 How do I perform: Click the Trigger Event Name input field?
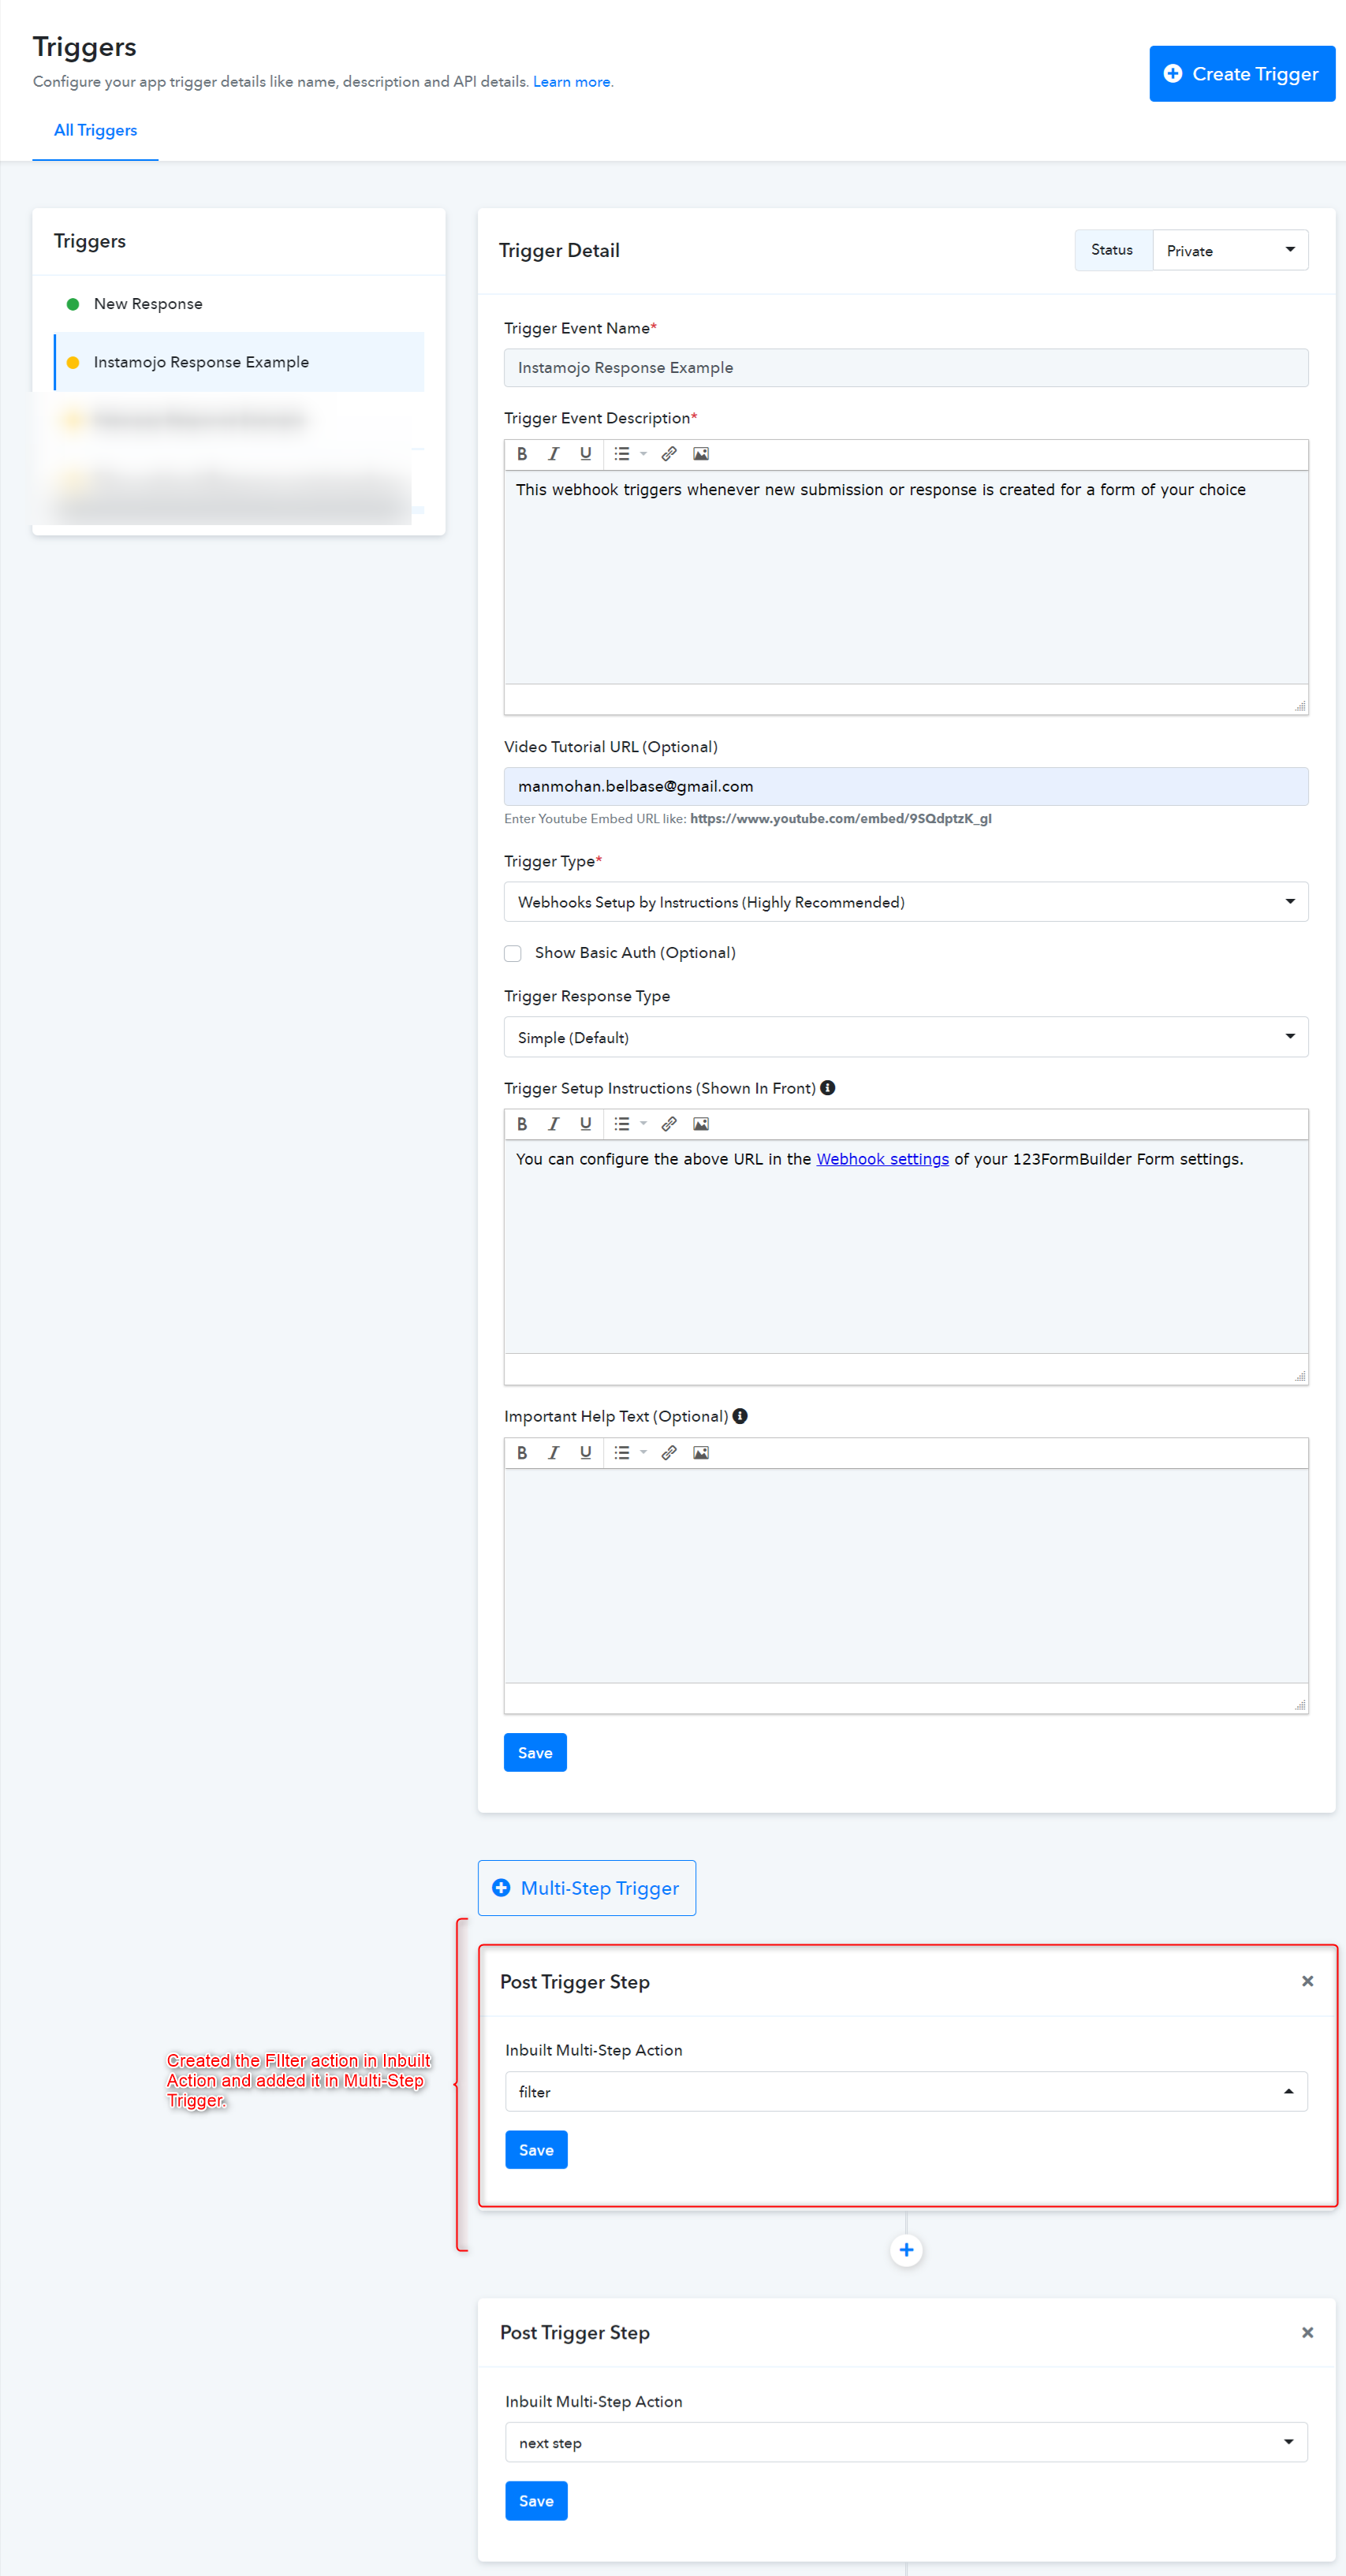click(x=906, y=368)
